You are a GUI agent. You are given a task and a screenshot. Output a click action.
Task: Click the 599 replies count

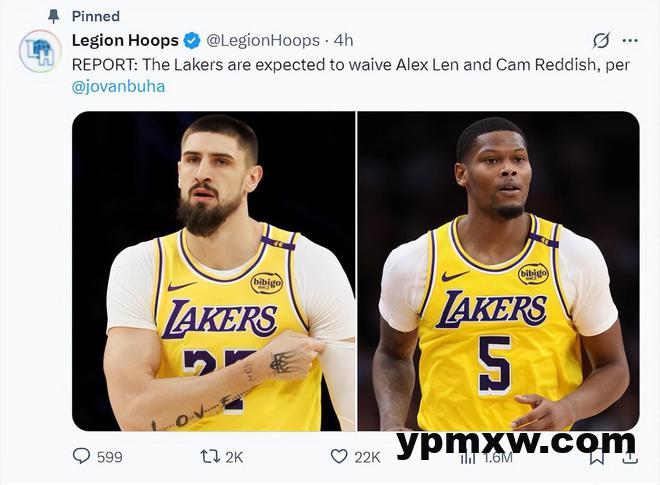point(109,457)
